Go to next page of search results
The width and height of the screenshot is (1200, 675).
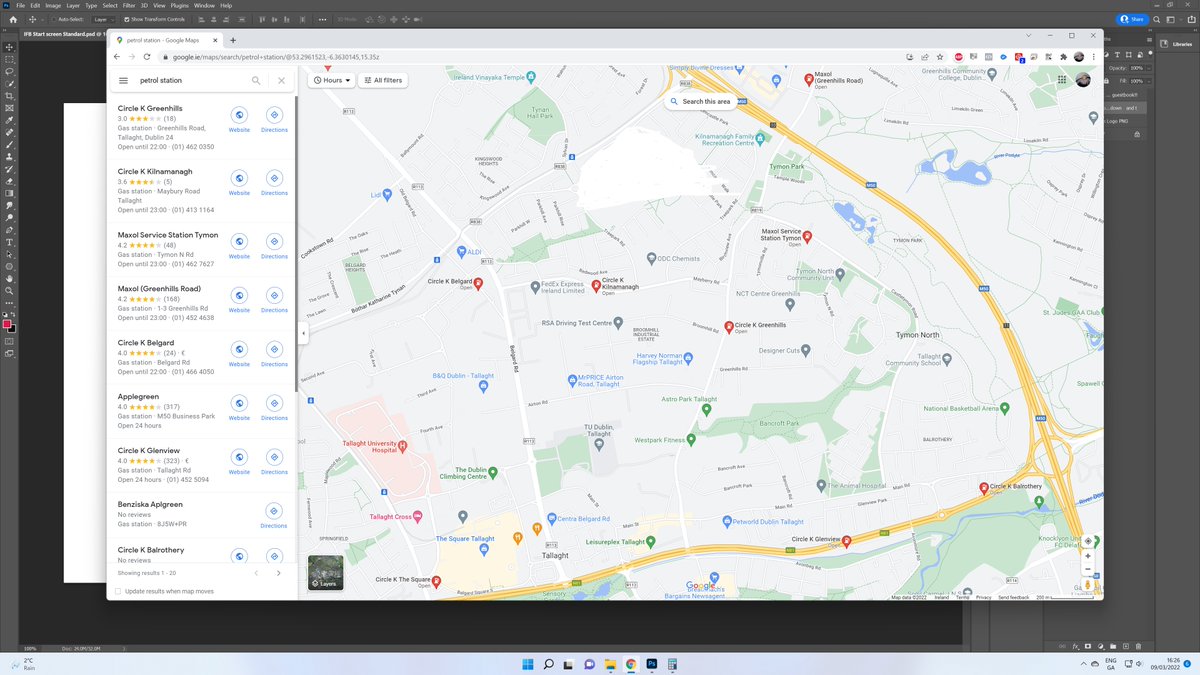[278, 573]
